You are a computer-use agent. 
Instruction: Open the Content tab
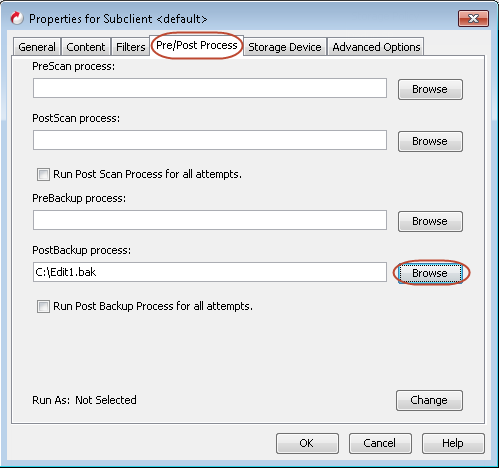[x=86, y=47]
